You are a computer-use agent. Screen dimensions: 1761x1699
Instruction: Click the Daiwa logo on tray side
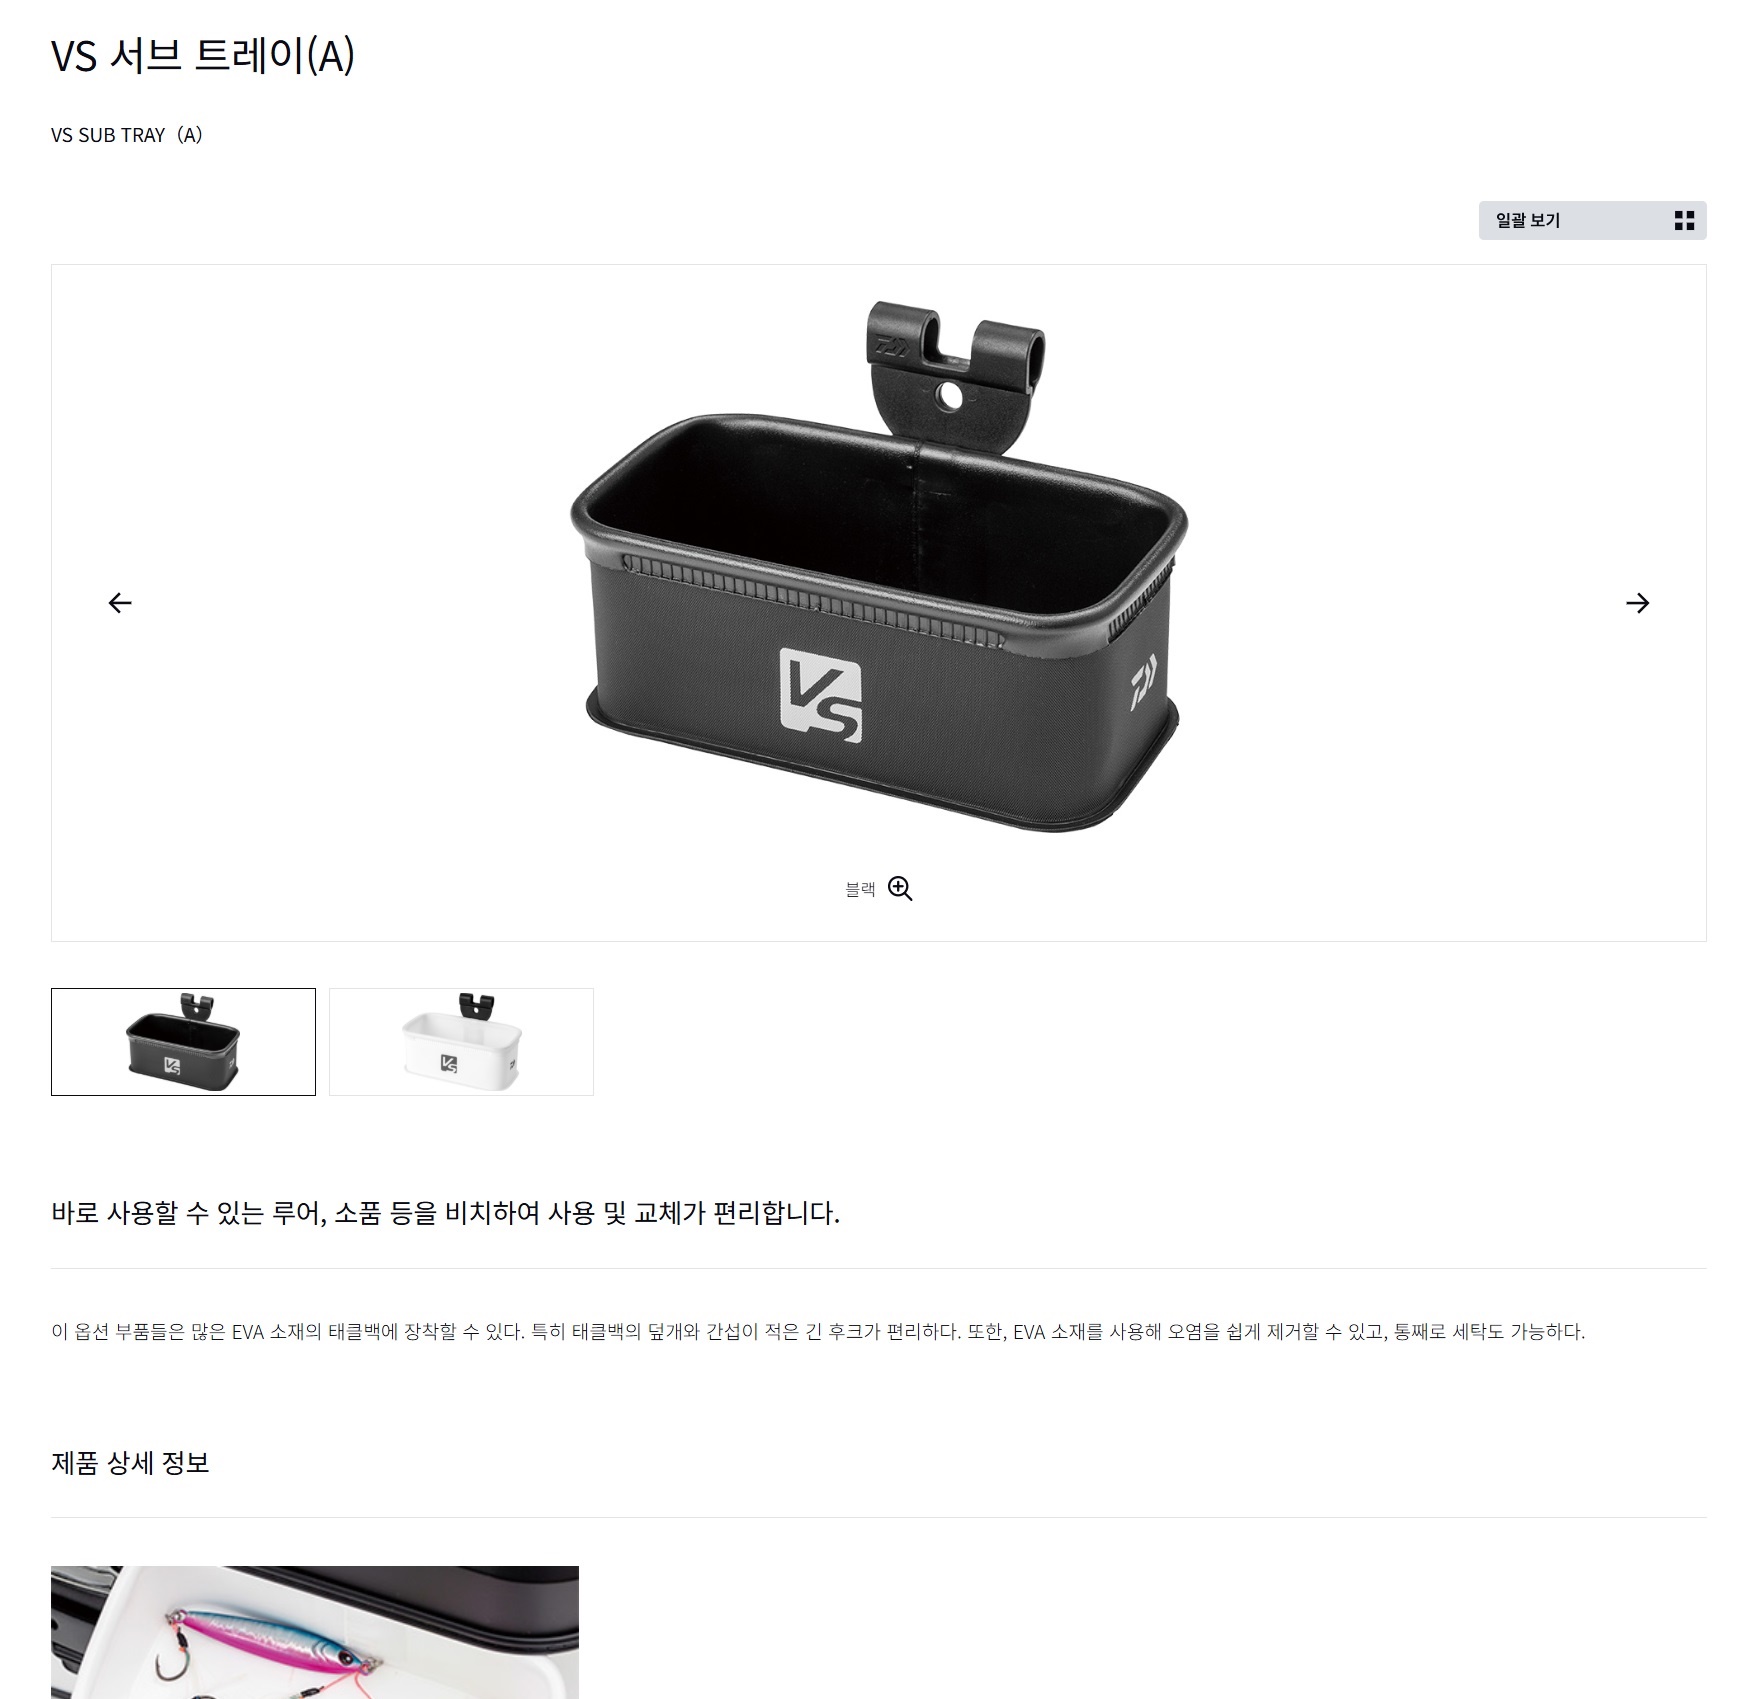[x=1143, y=682]
